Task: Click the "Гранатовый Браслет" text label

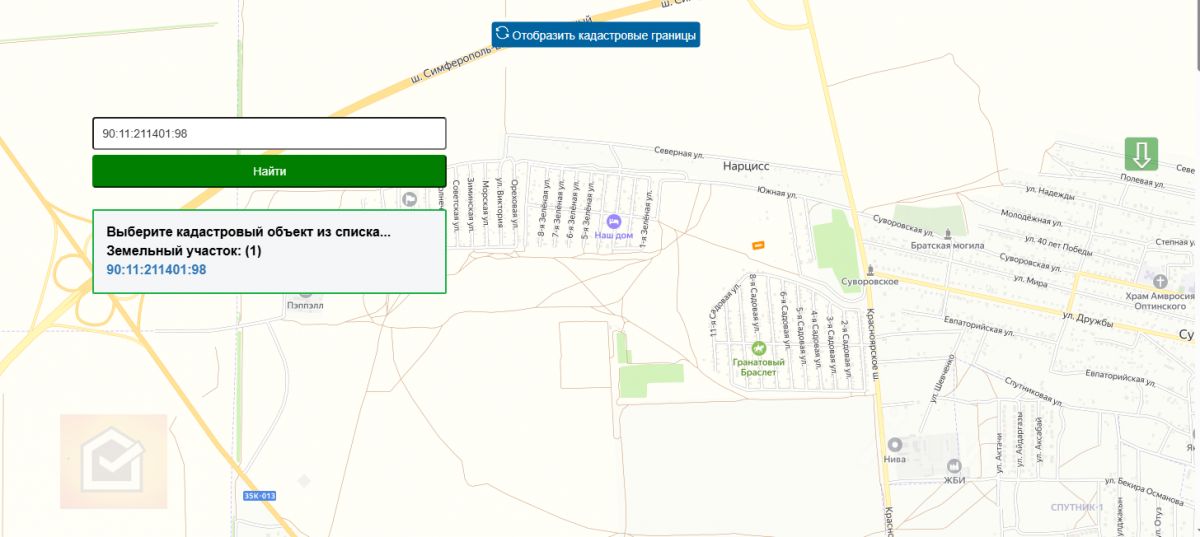Action: [x=758, y=367]
